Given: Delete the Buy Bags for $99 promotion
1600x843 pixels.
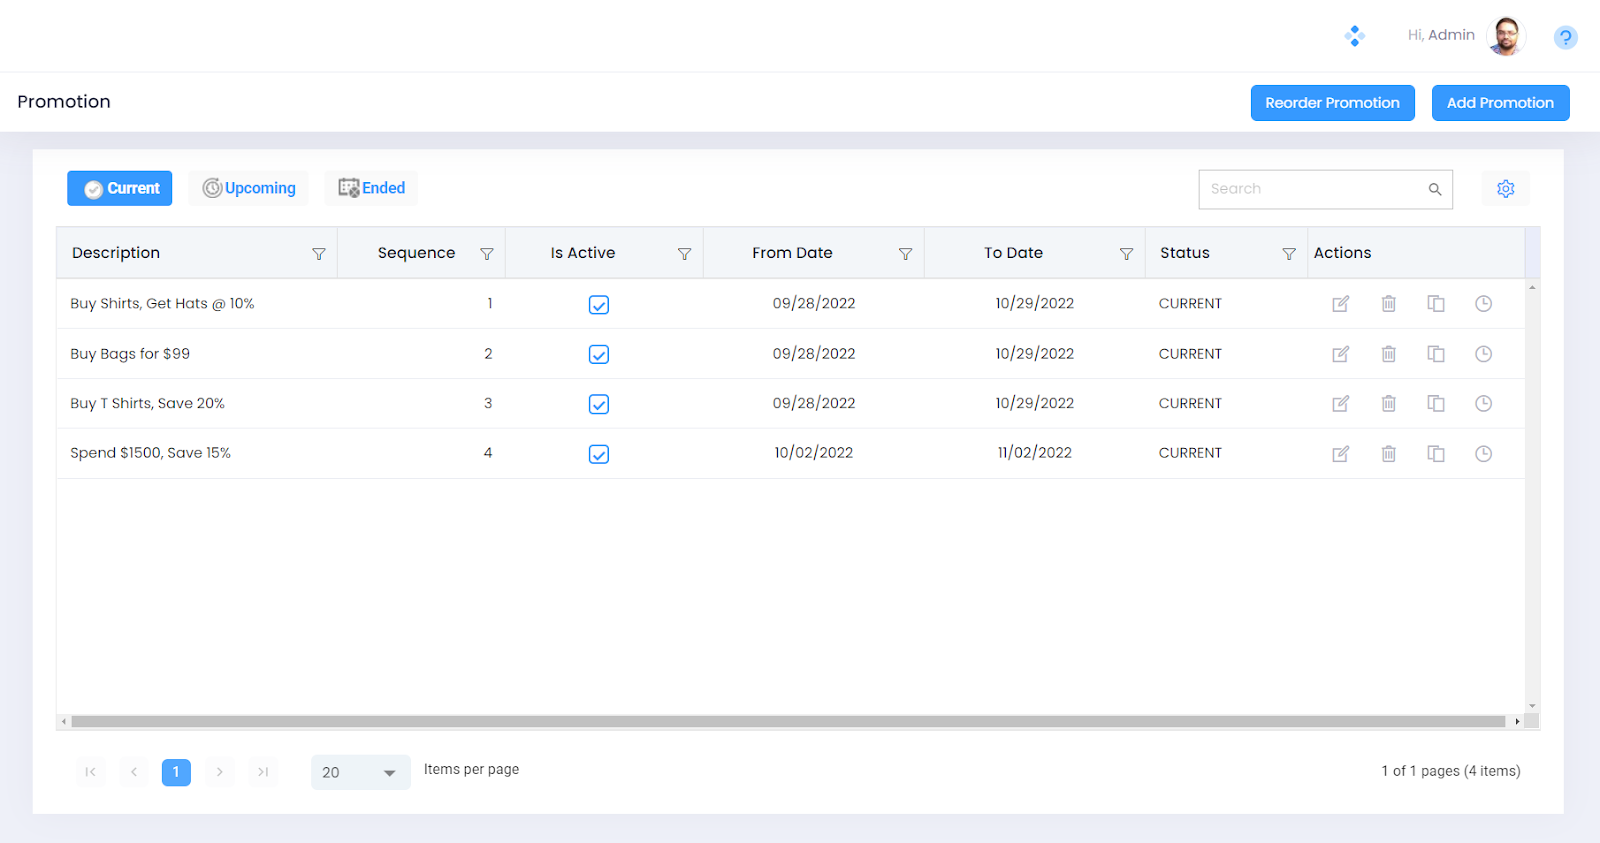Looking at the screenshot, I should pyautogui.click(x=1388, y=354).
